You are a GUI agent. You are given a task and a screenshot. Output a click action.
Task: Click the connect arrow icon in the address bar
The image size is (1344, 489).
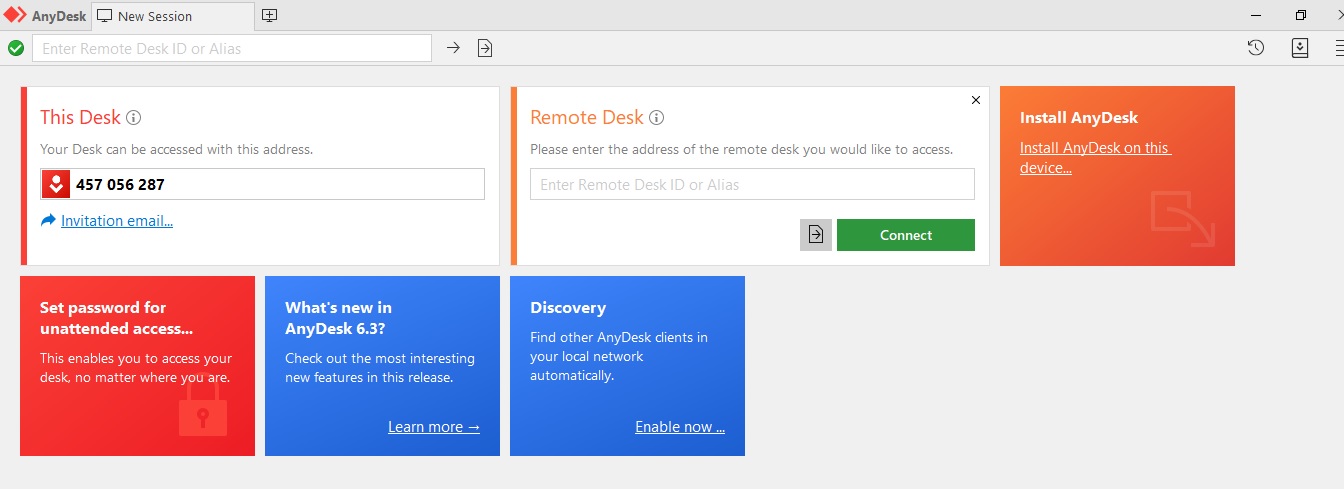coord(453,48)
